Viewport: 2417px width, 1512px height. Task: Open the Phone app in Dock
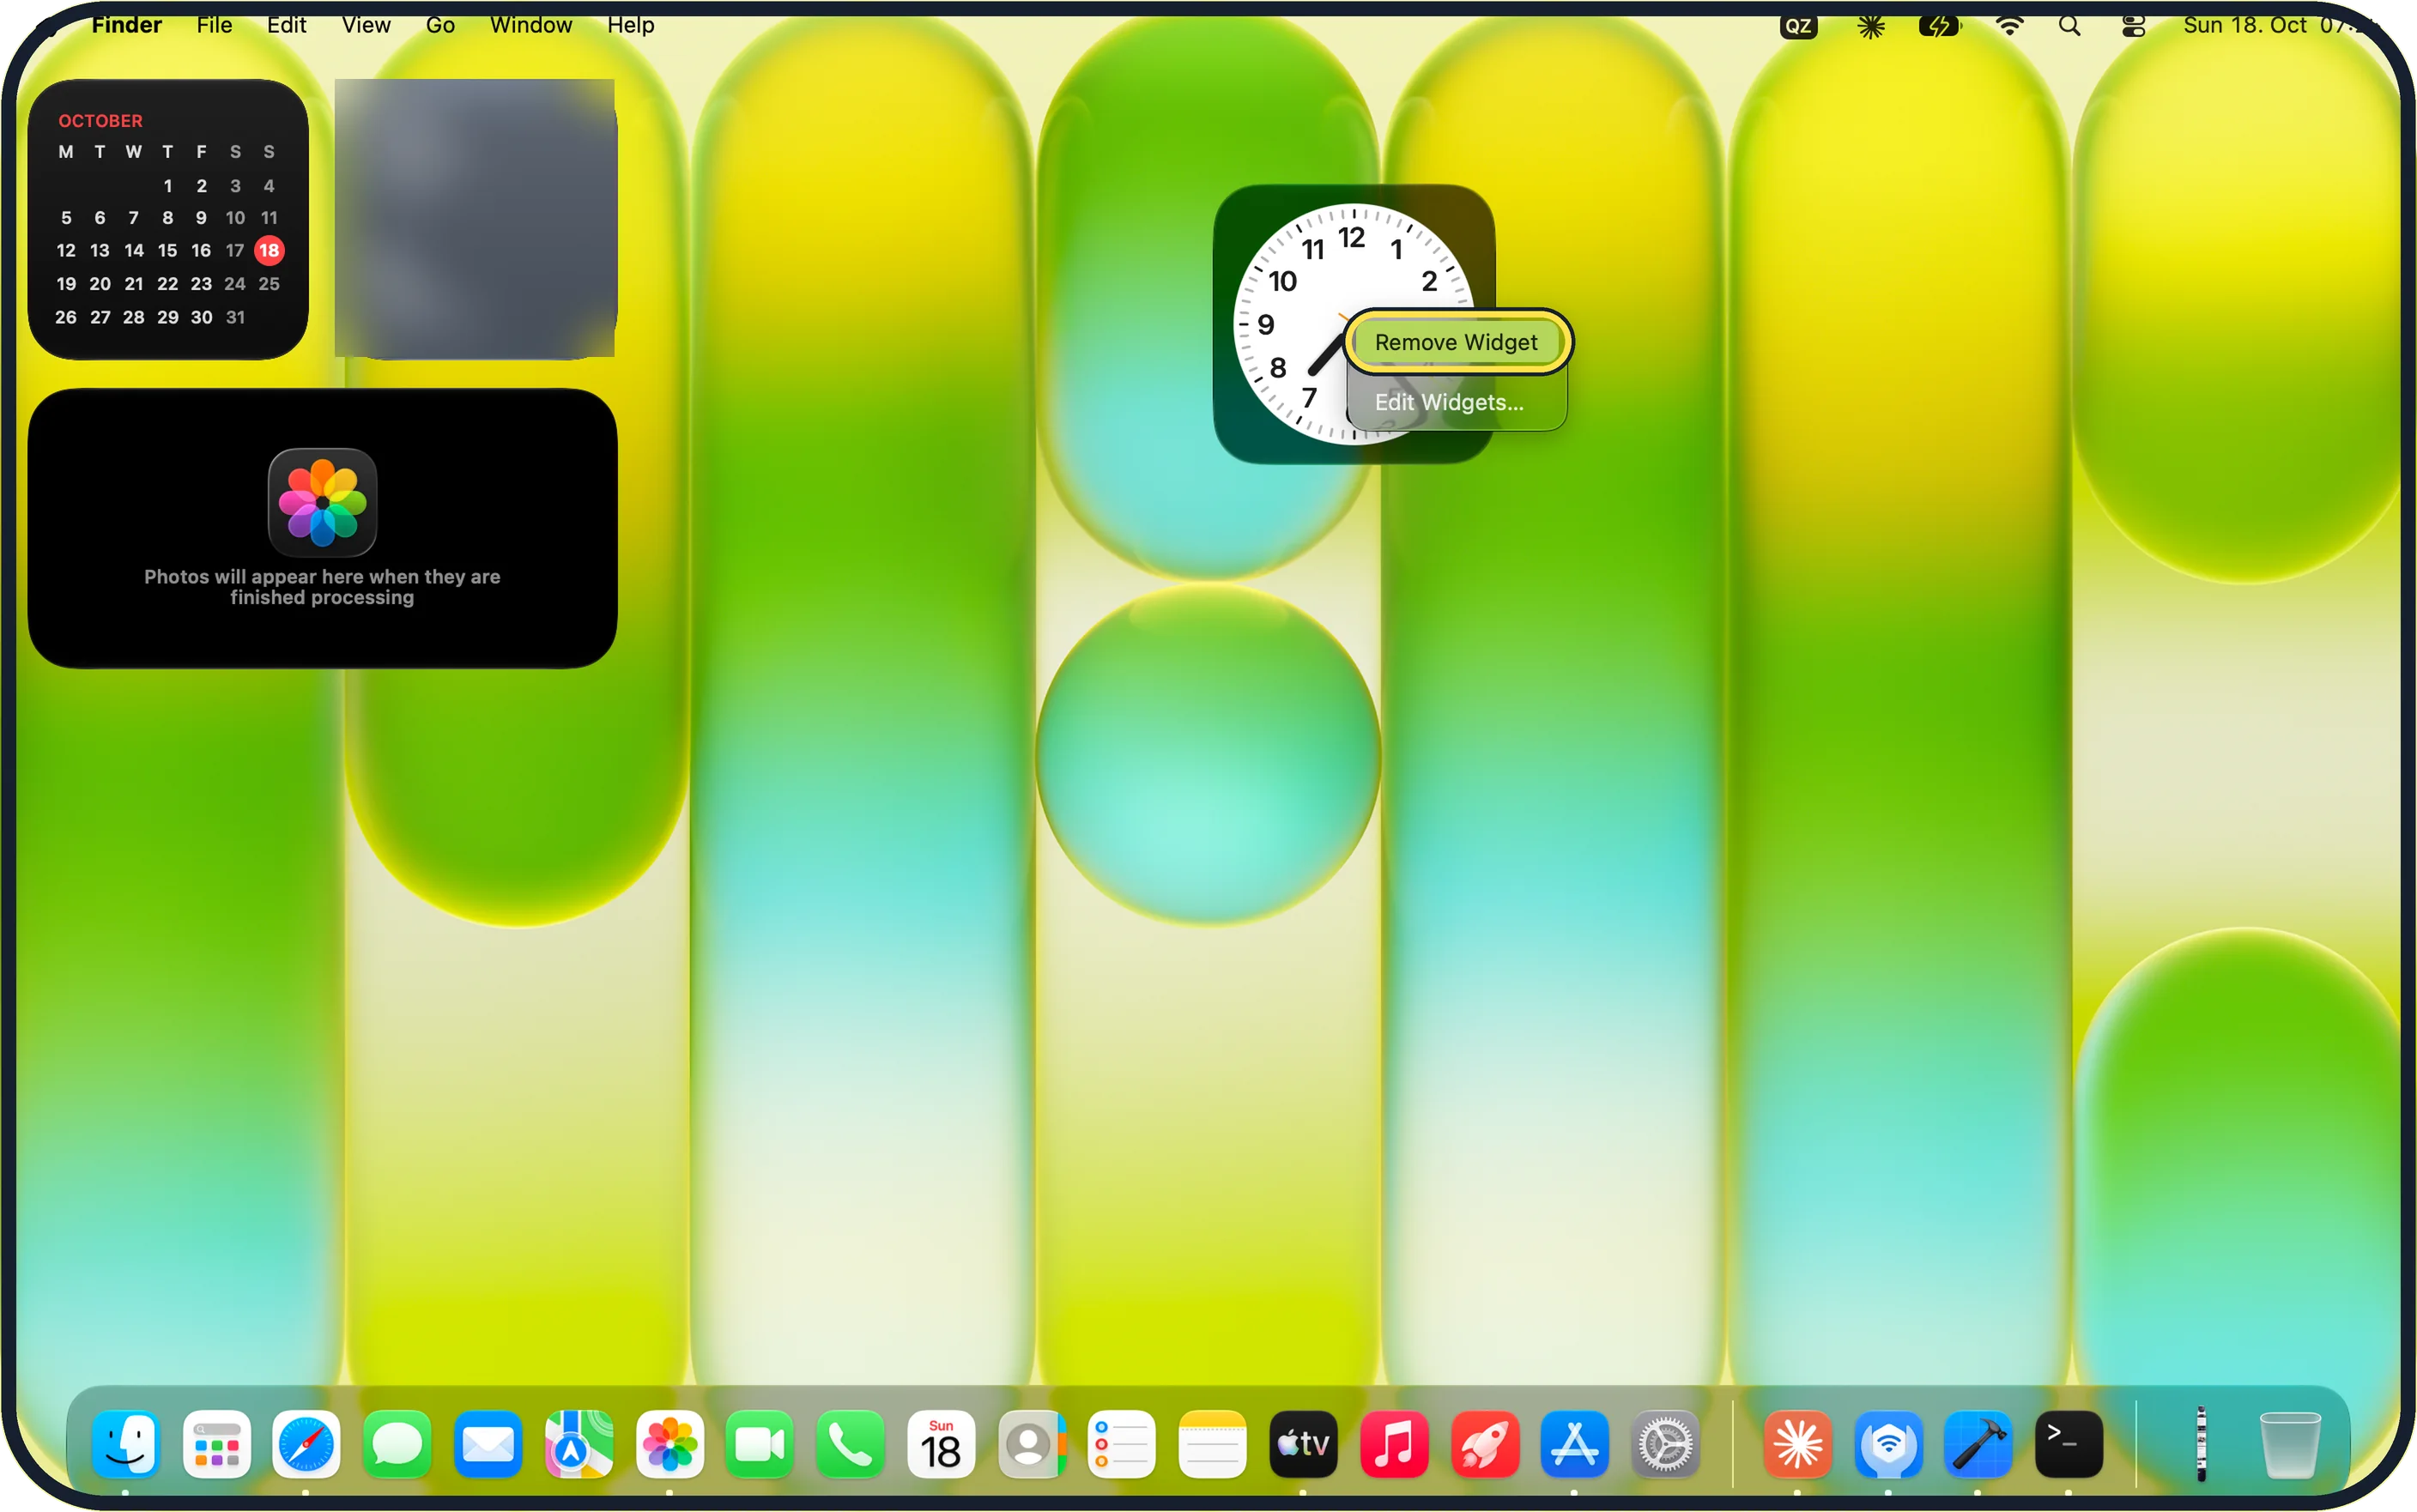point(850,1444)
